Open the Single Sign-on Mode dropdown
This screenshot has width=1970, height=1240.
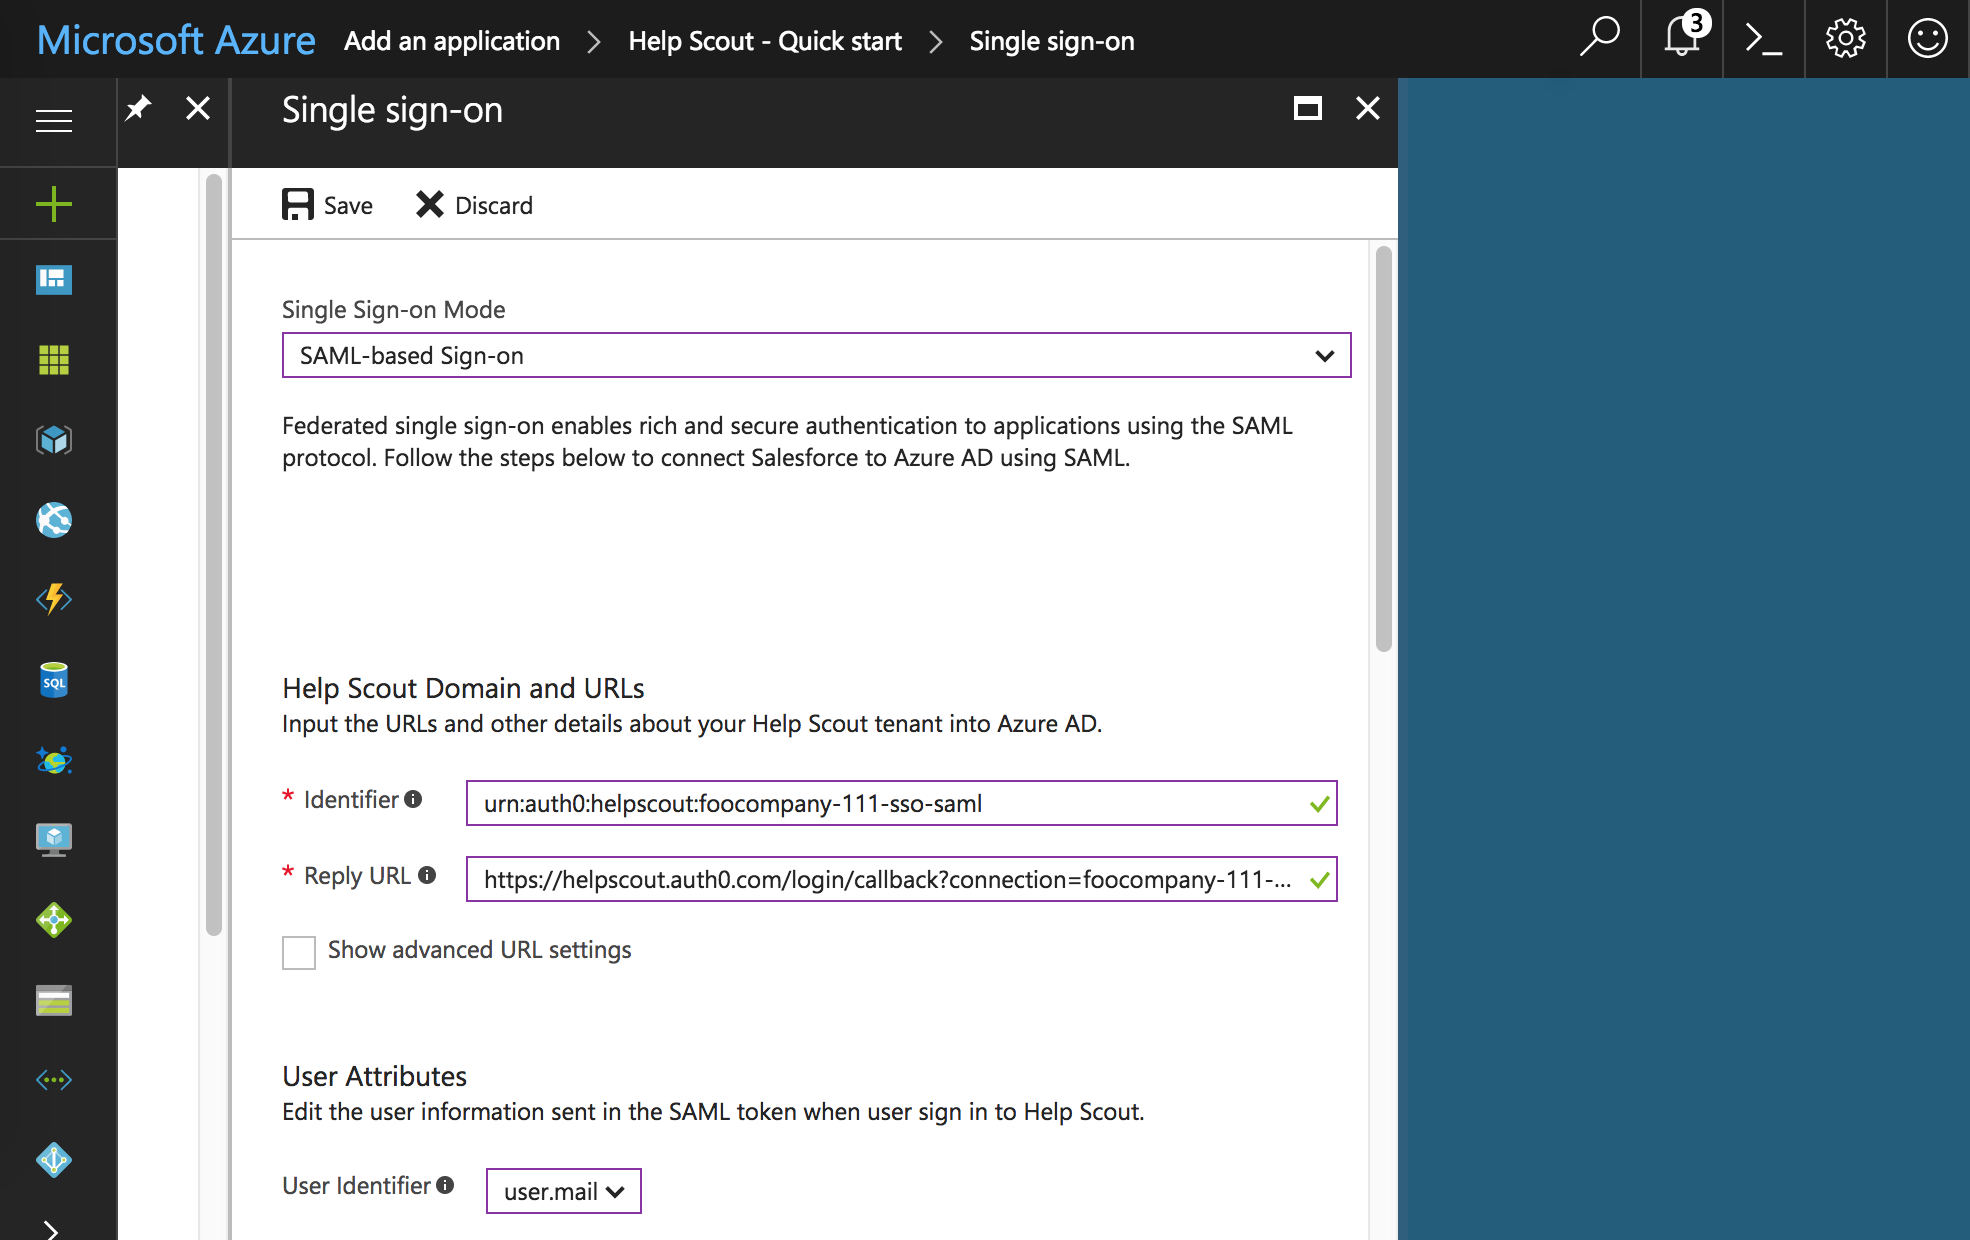[816, 355]
